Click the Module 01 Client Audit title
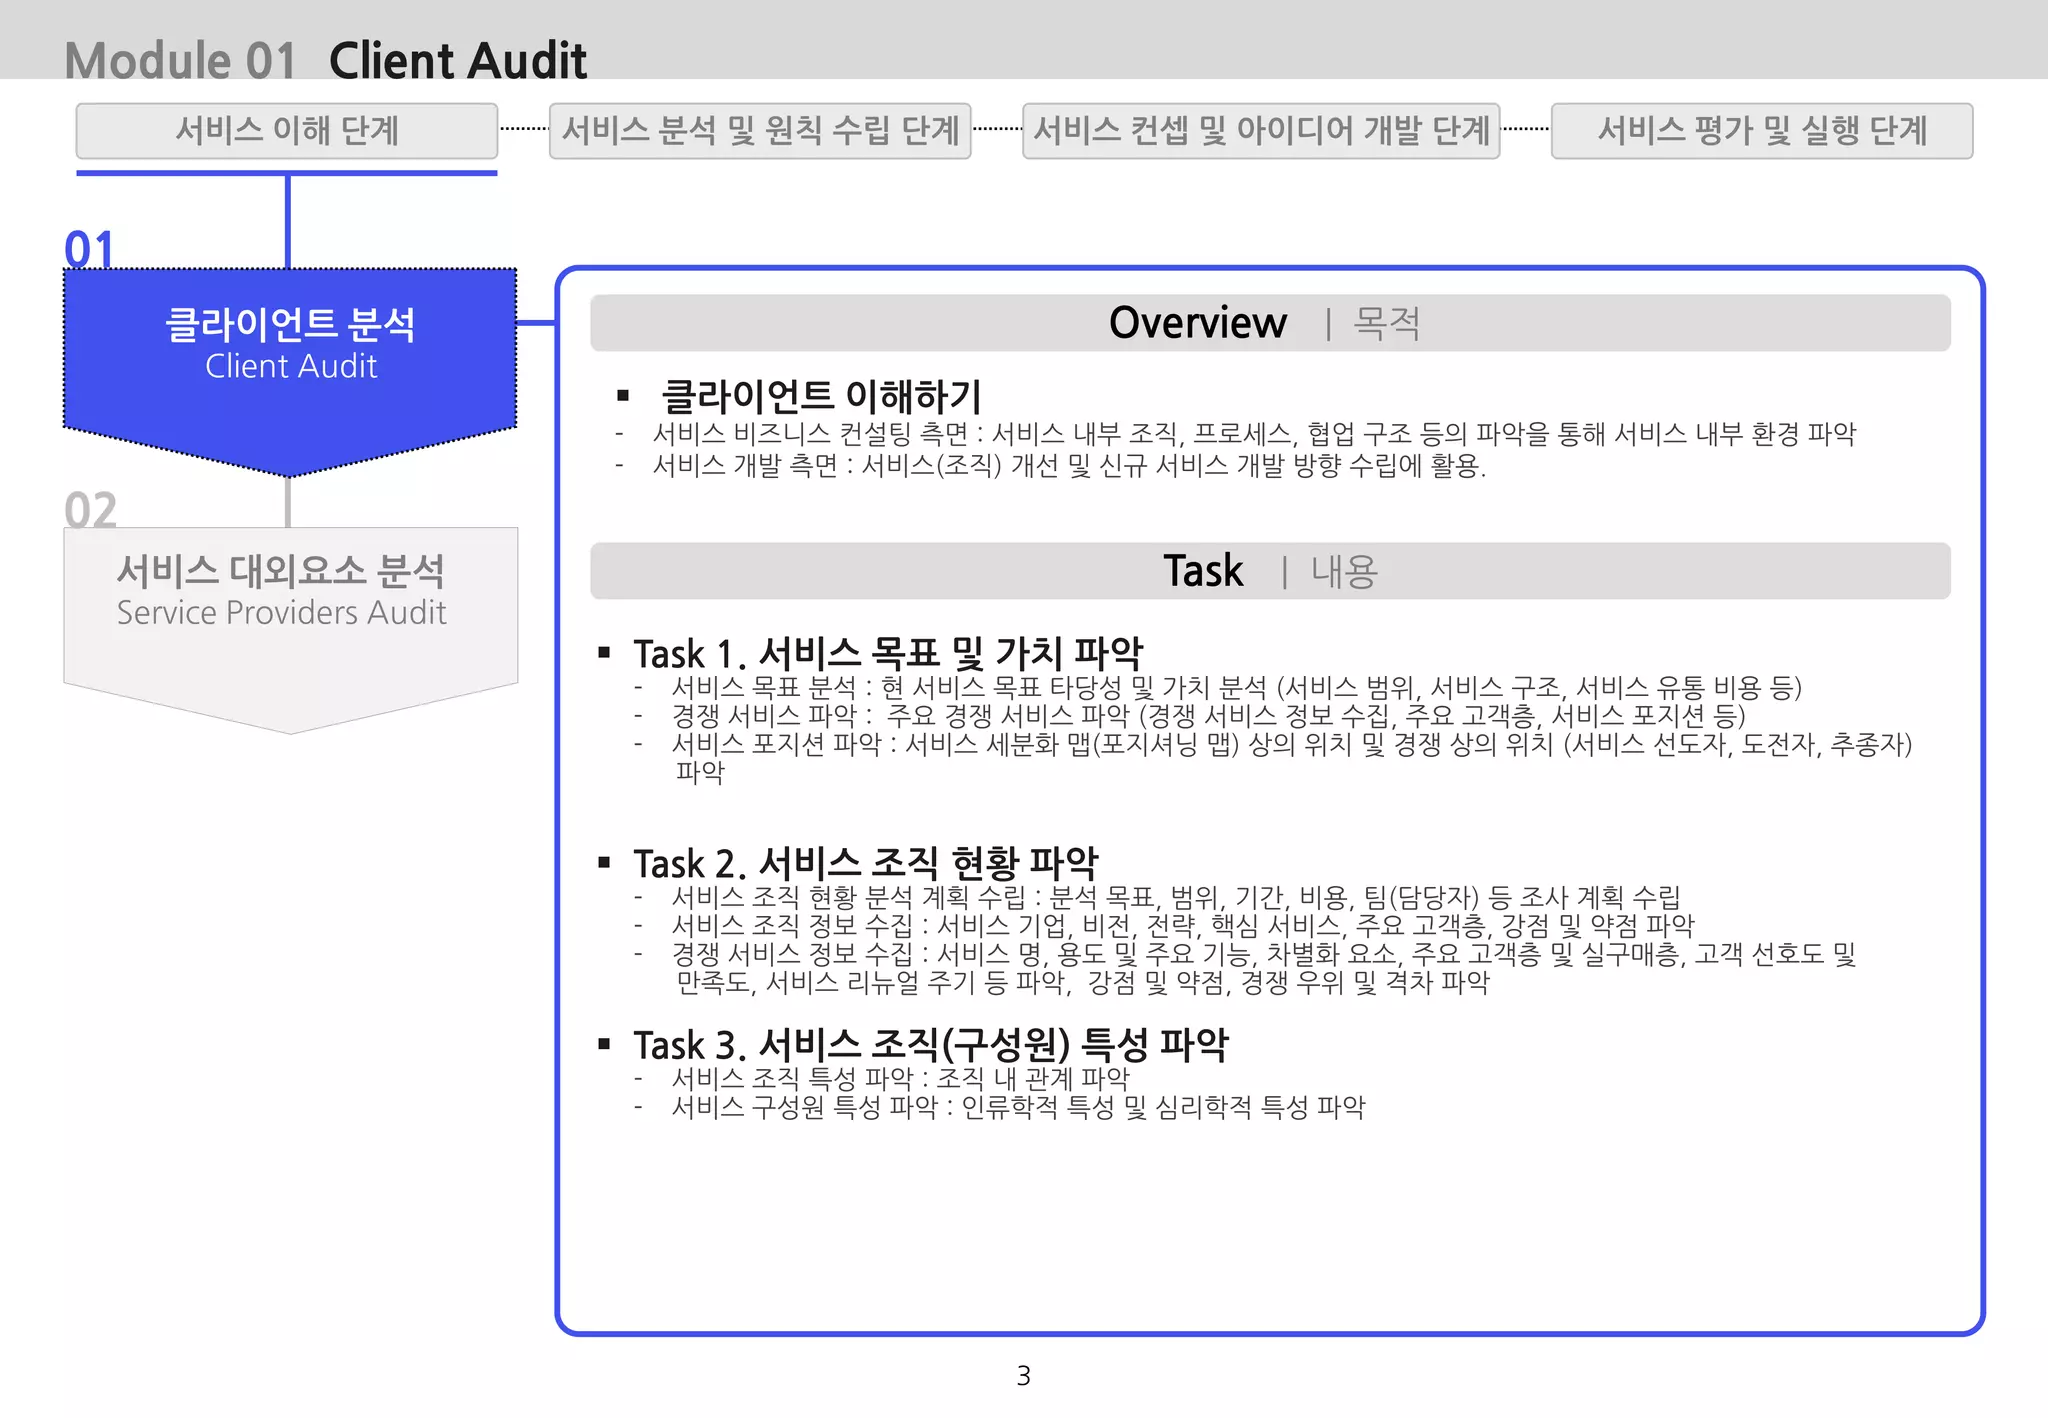This screenshot has height=1418, width=2048. [x=326, y=60]
